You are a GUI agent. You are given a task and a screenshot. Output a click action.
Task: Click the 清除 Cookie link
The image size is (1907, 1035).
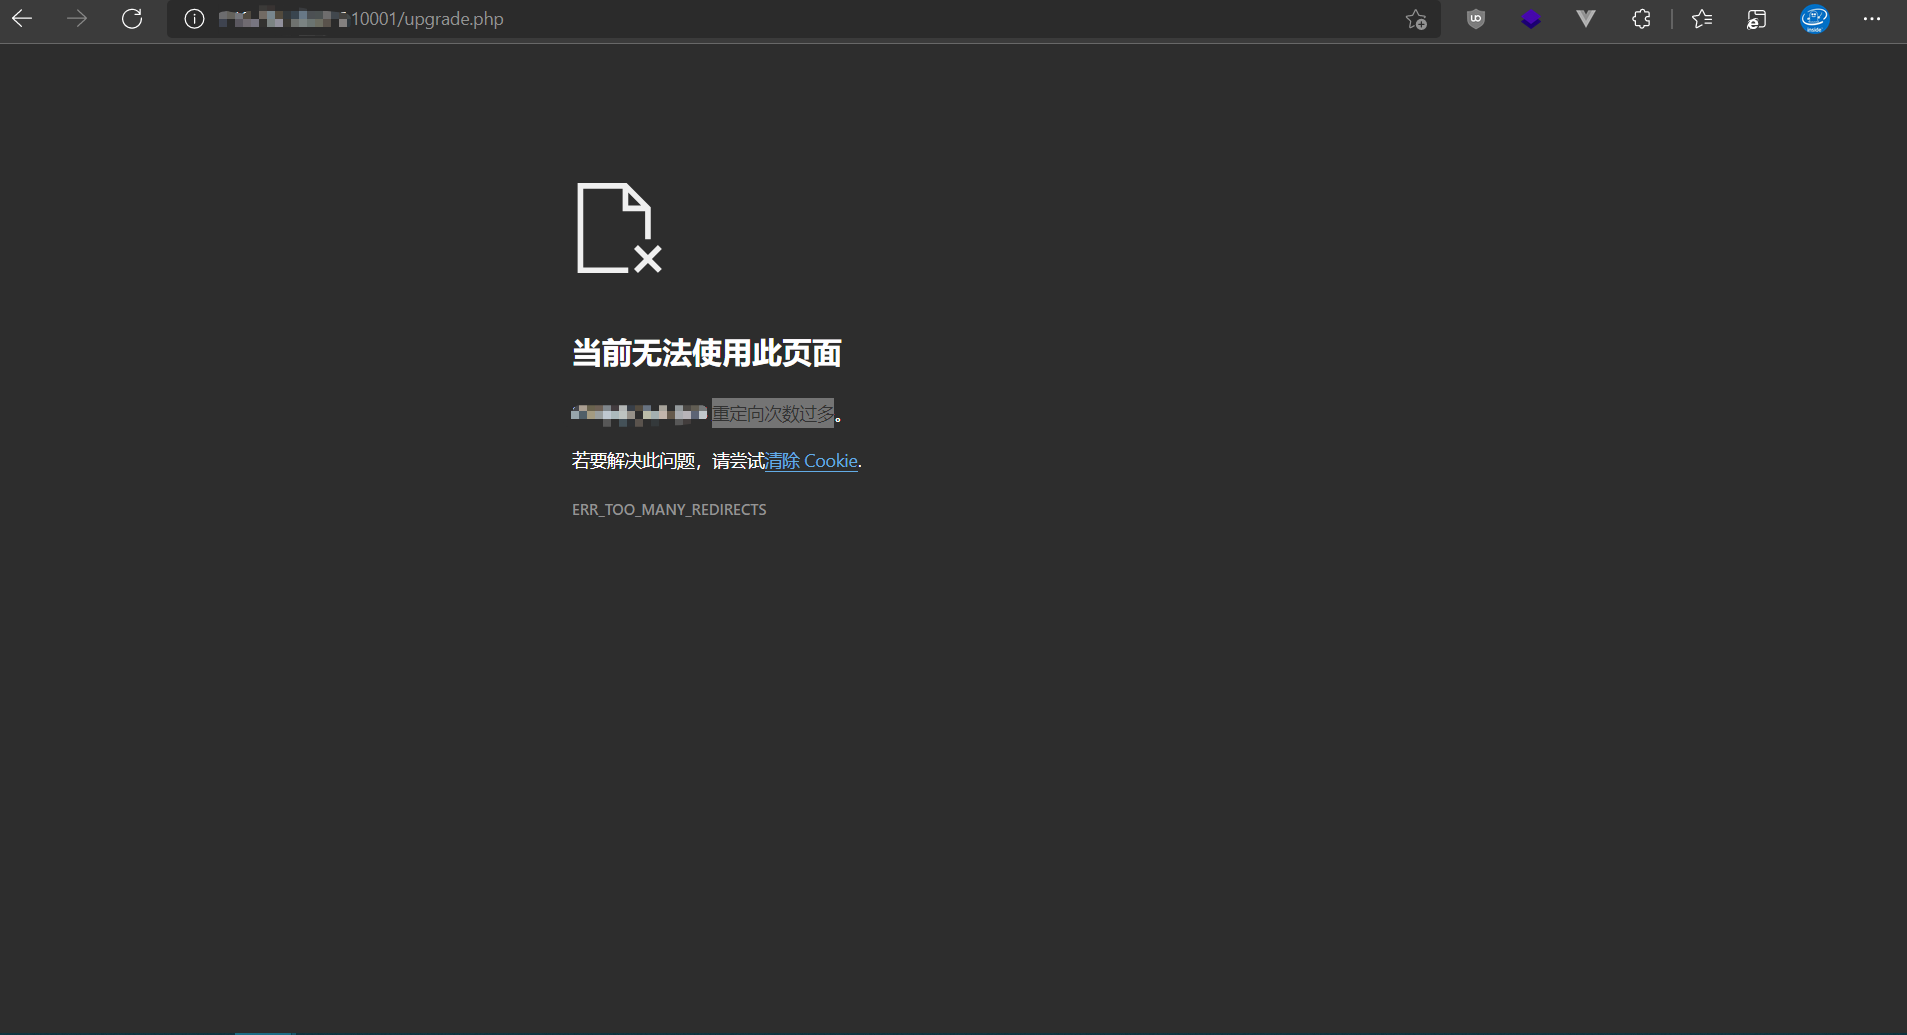tap(811, 461)
